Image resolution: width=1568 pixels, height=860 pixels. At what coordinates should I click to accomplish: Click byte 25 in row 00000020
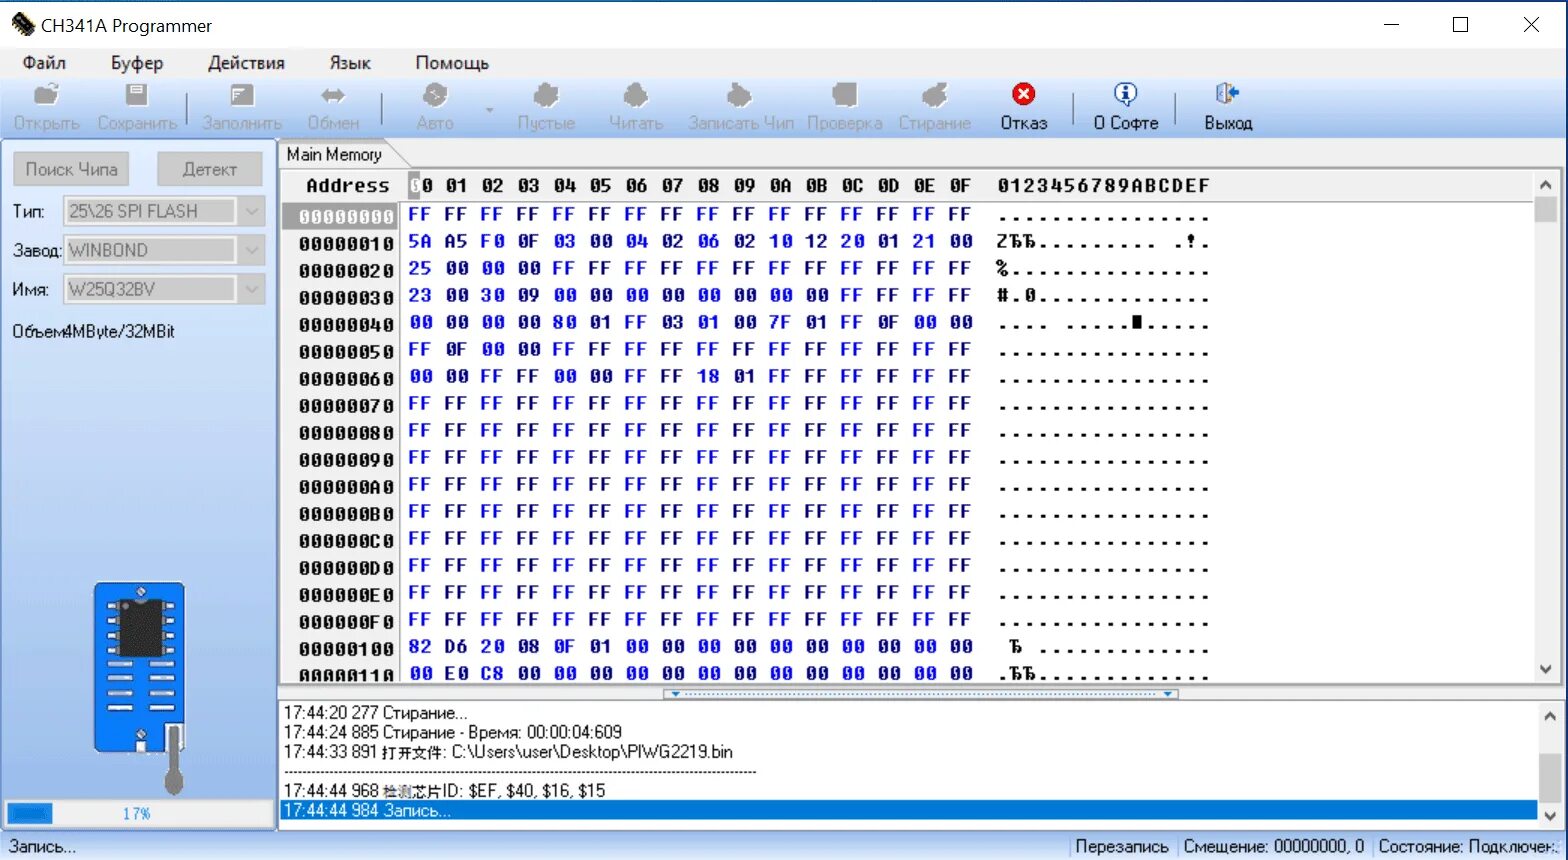coord(420,268)
